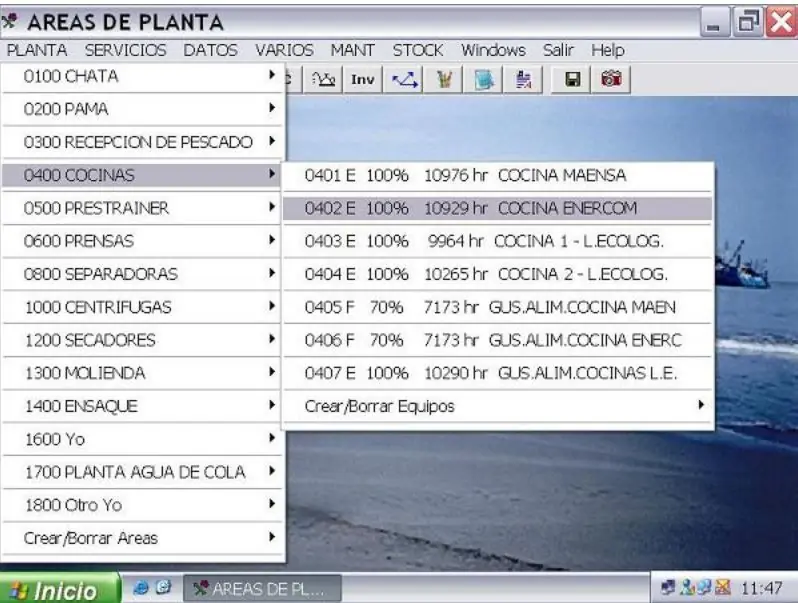Open the DATOS menu
Screen dimensions: 798x603
pos(210,50)
